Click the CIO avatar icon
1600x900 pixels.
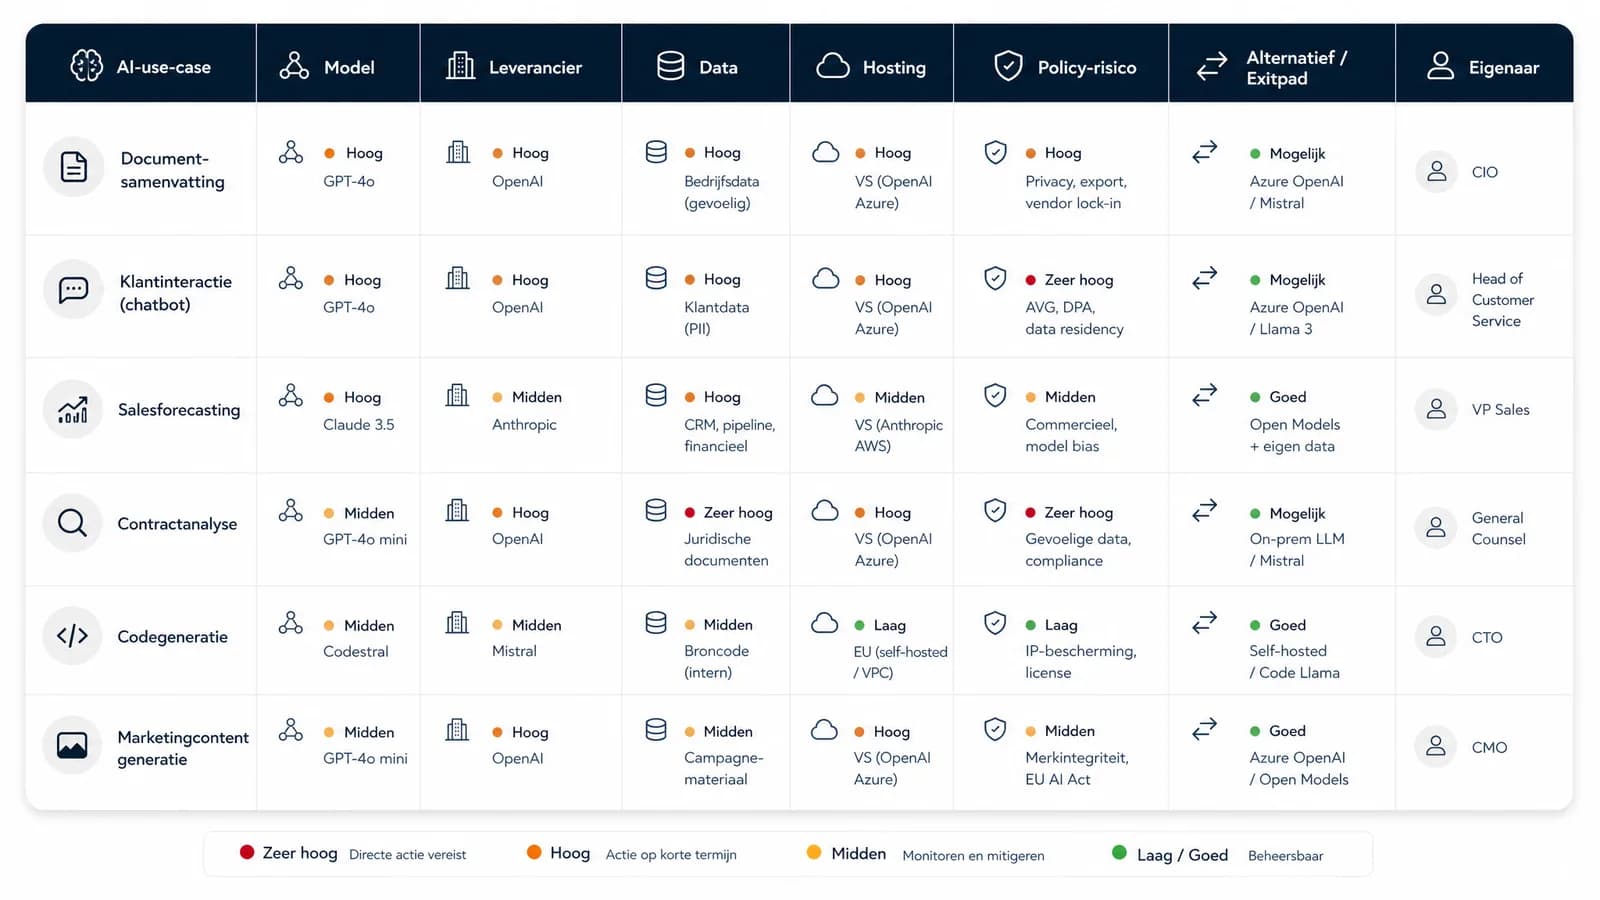1436,172
